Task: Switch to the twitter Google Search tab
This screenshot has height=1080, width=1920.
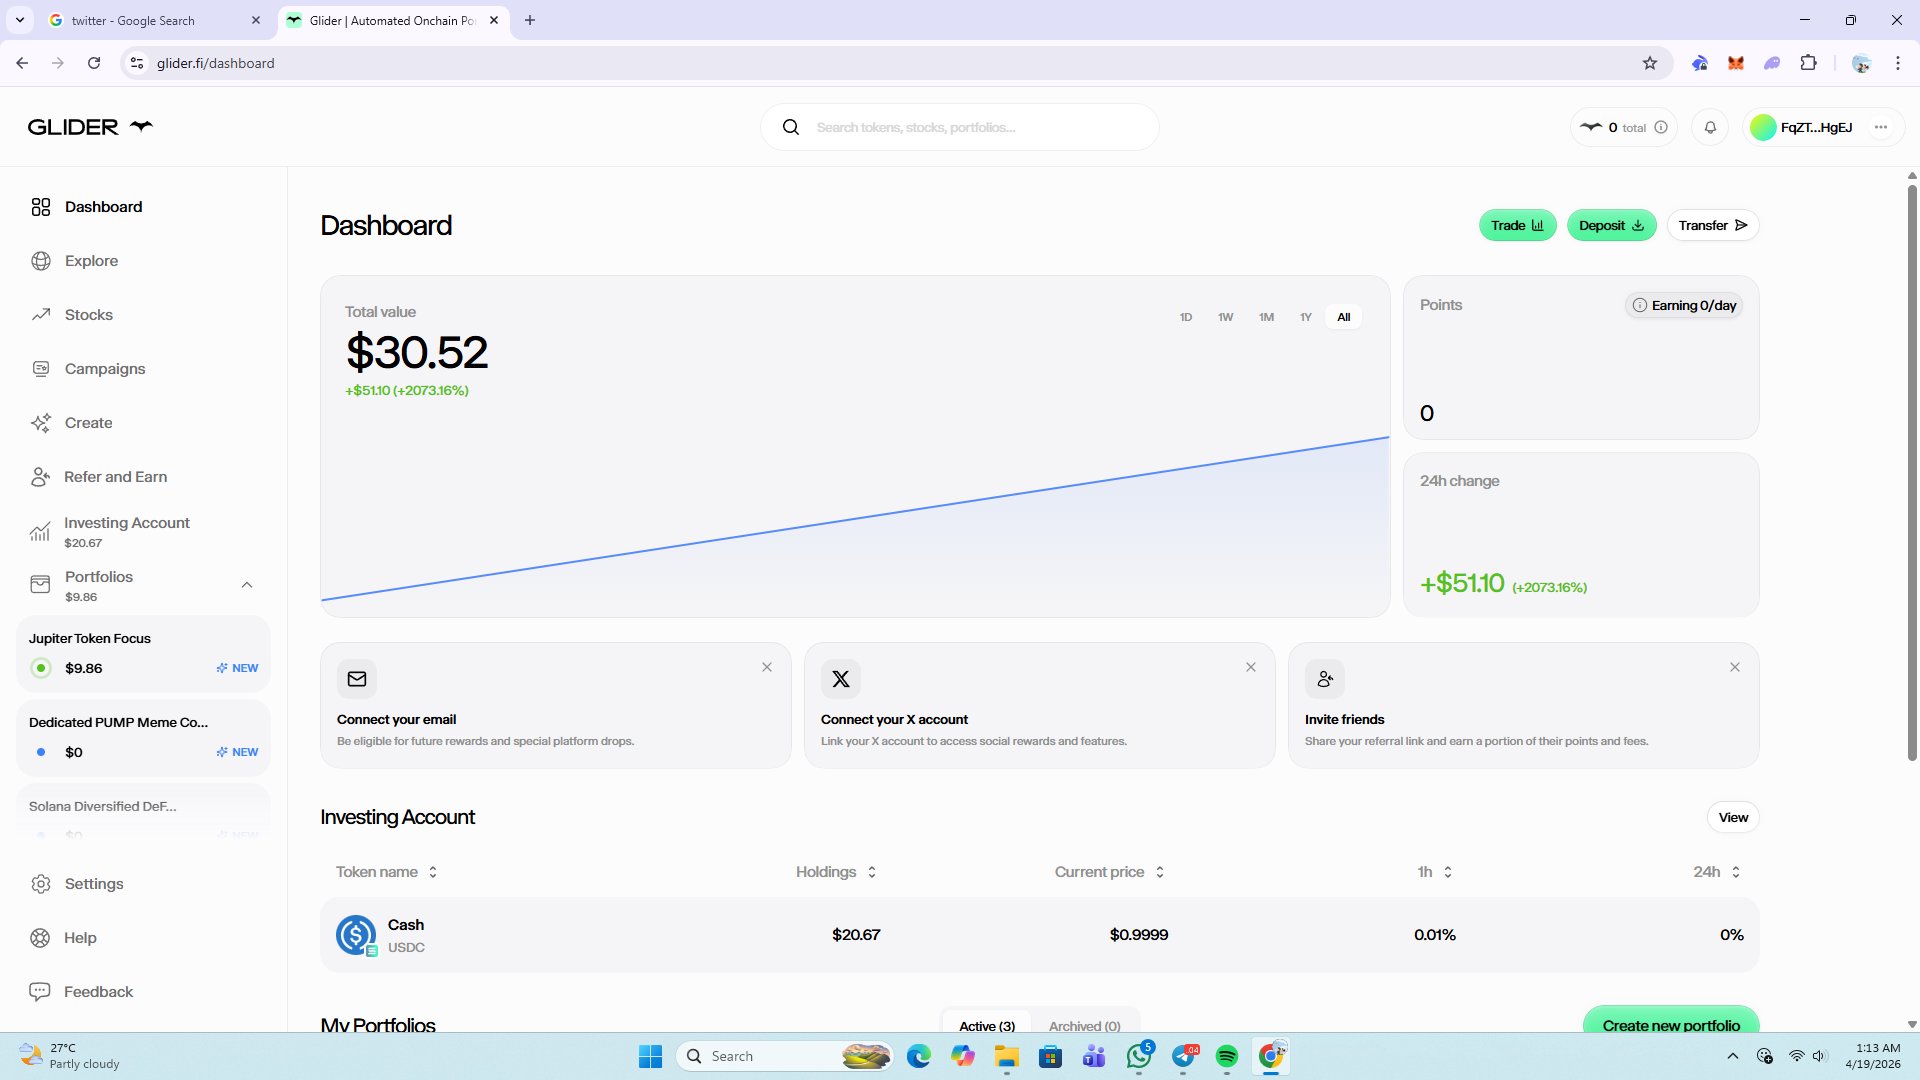Action: pyautogui.click(x=133, y=20)
